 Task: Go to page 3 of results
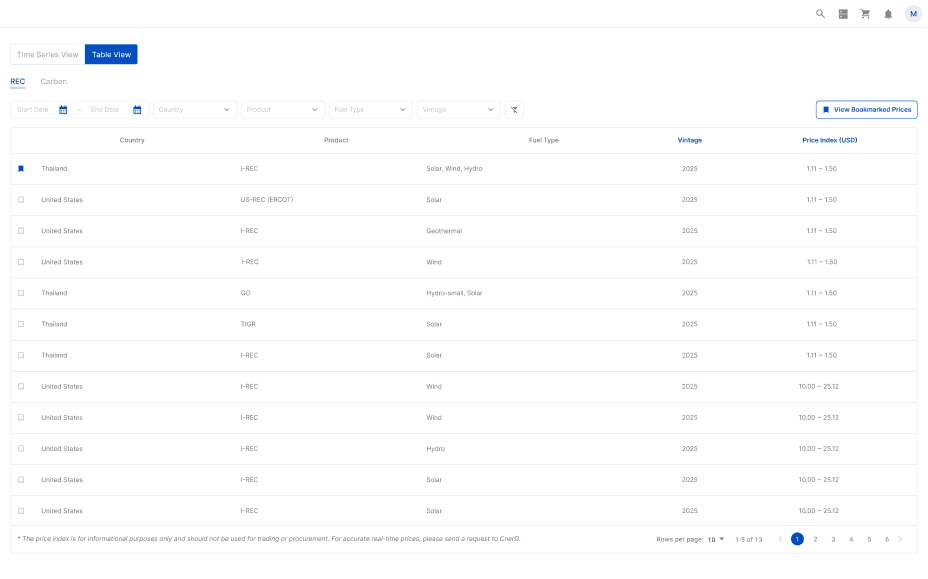tap(833, 539)
